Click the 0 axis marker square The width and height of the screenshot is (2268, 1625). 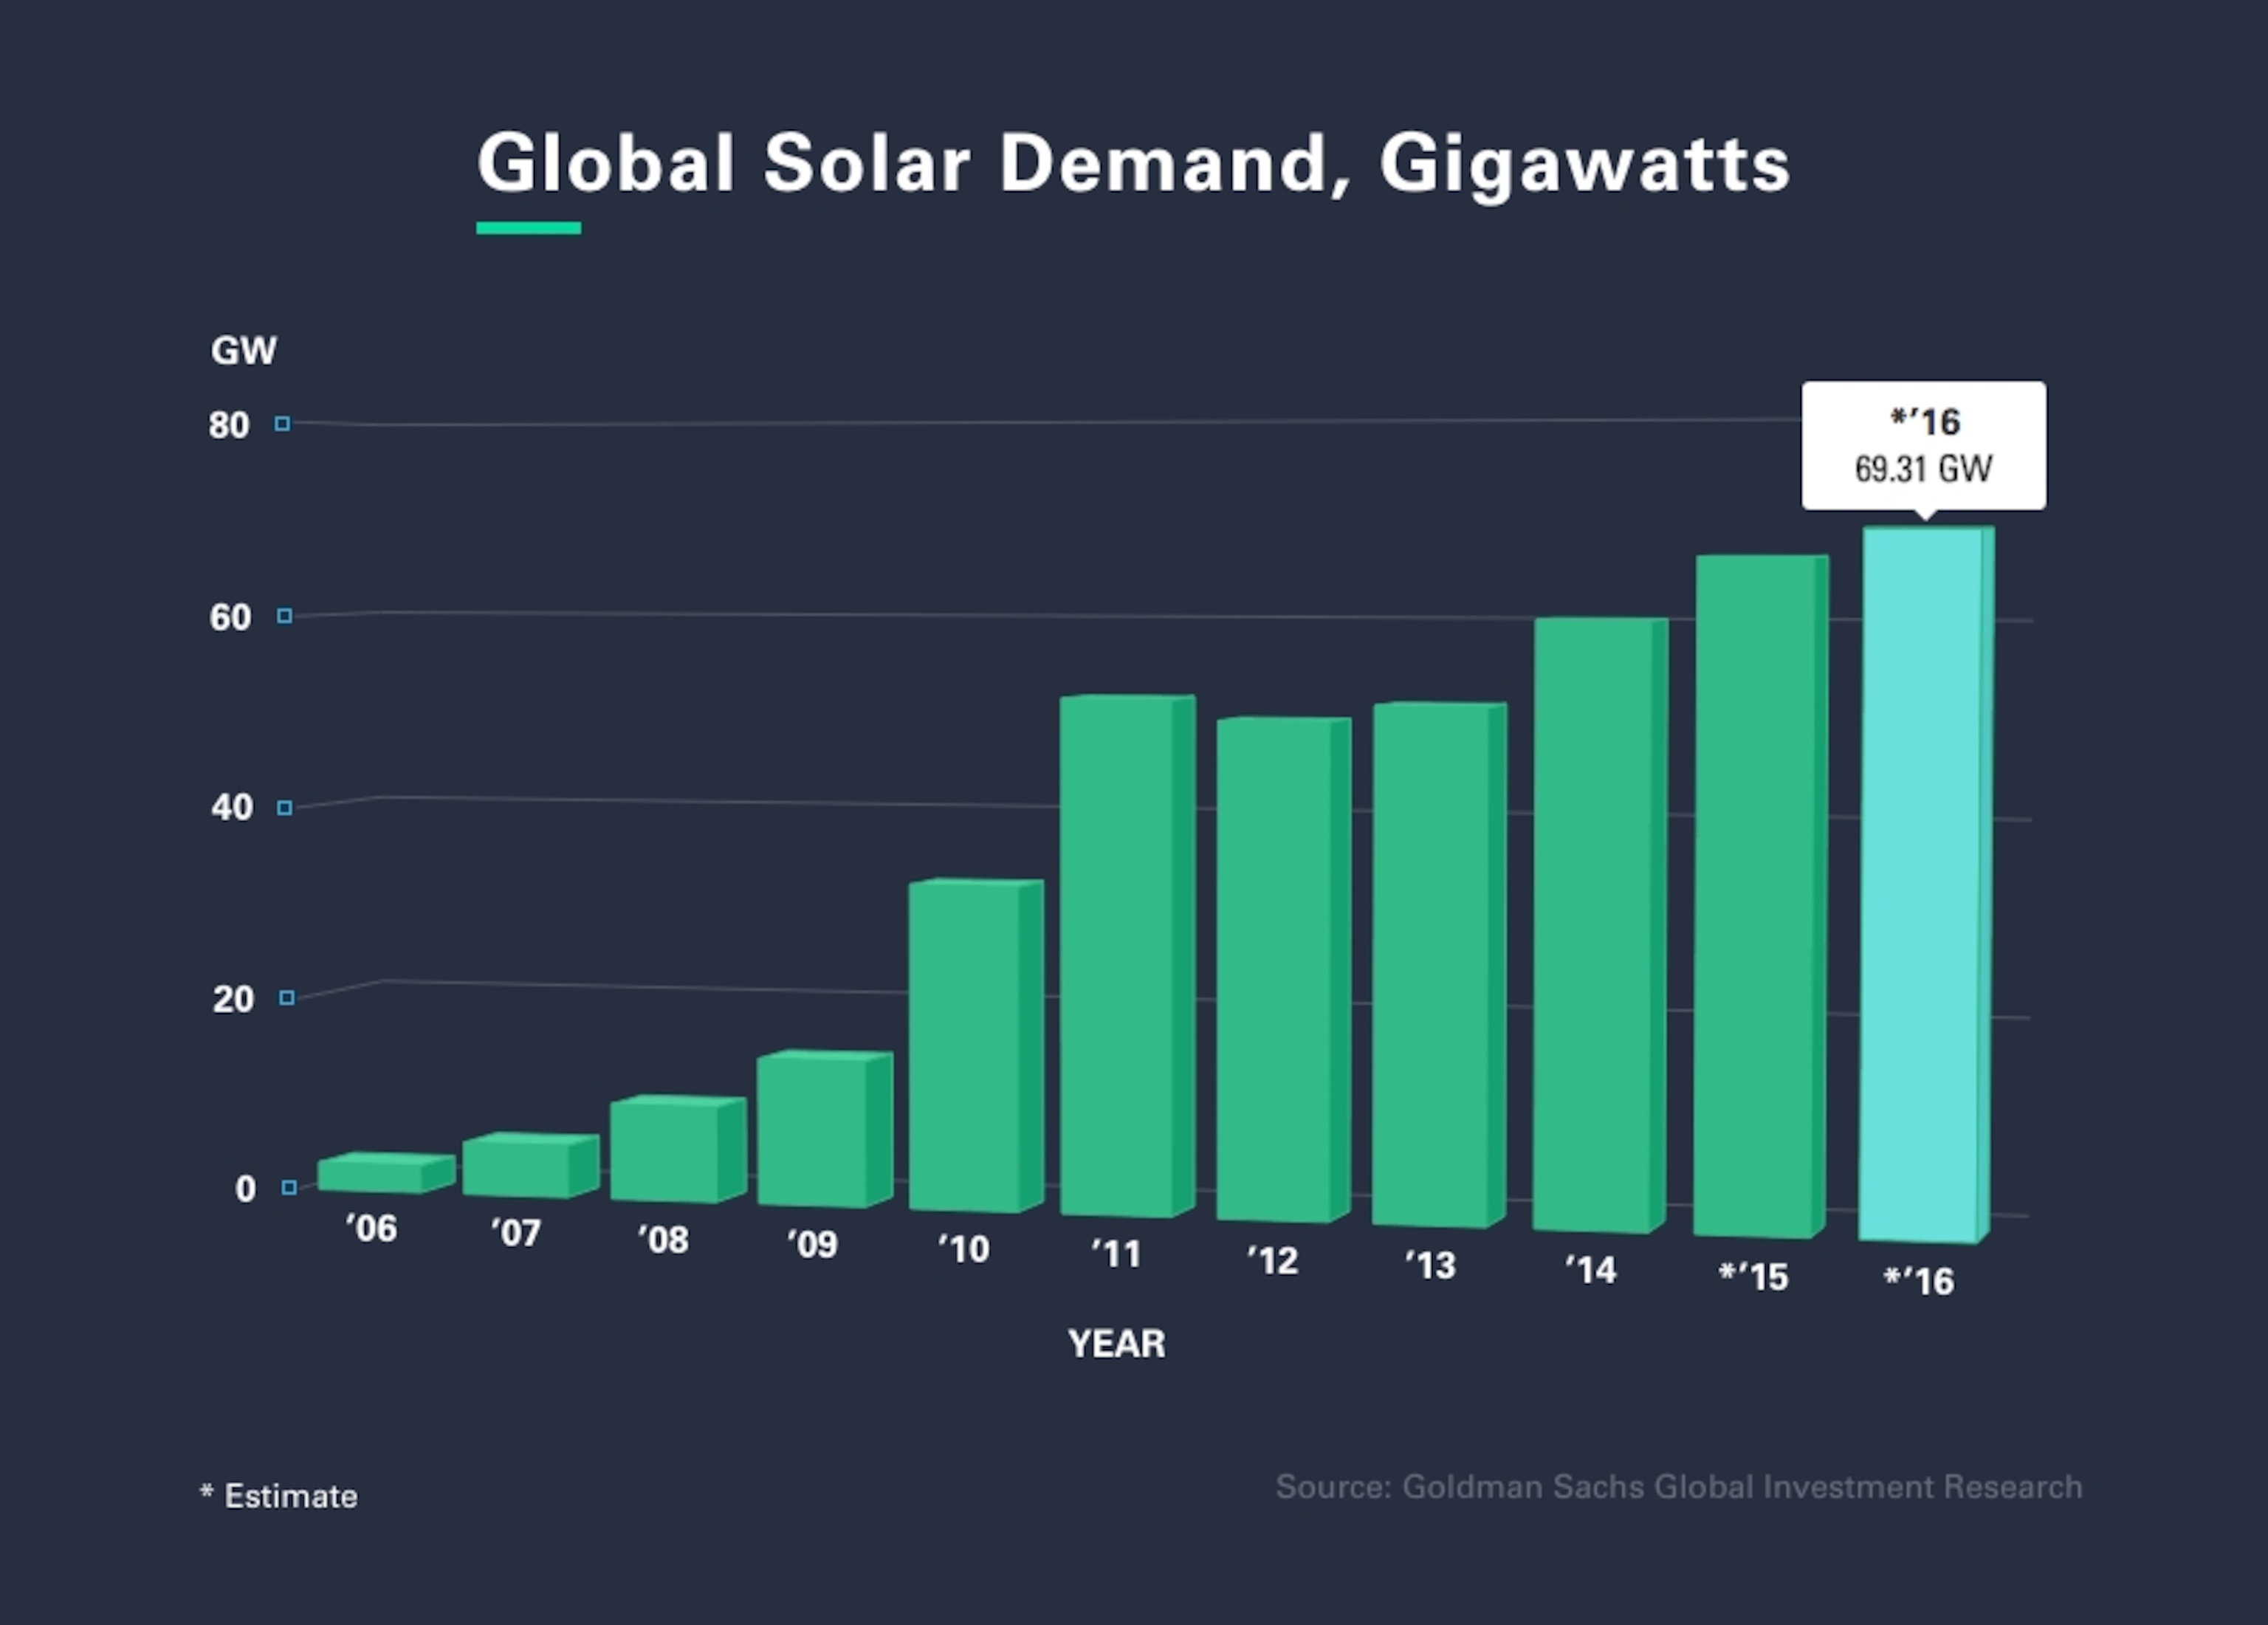(x=289, y=1188)
